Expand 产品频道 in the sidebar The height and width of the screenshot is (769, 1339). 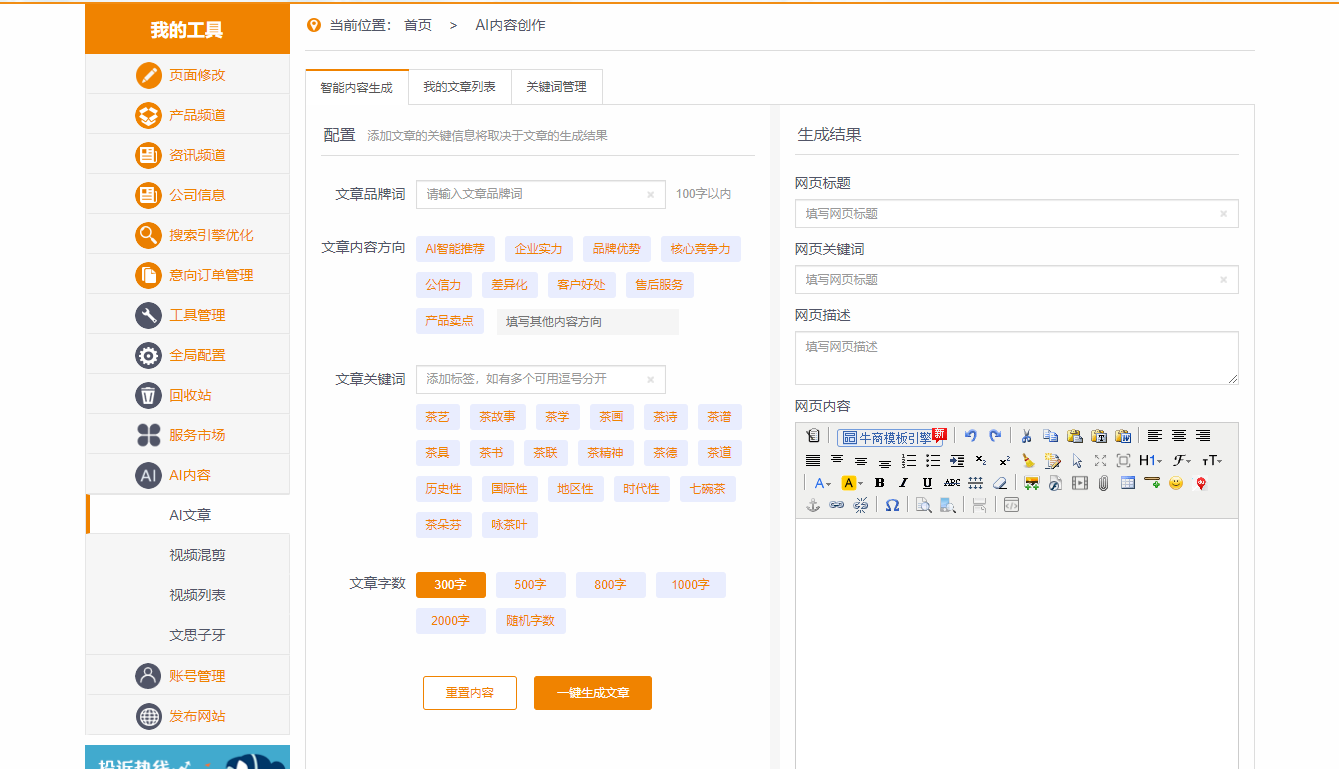[188, 115]
